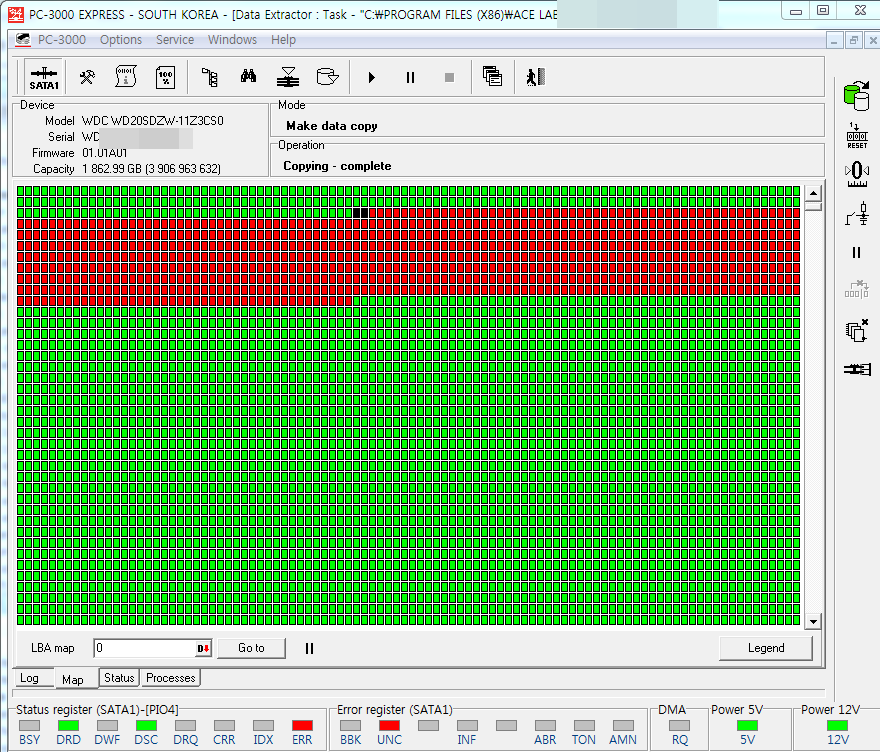Open the 100% copy icon
The height and width of the screenshot is (752, 880).
click(x=165, y=77)
